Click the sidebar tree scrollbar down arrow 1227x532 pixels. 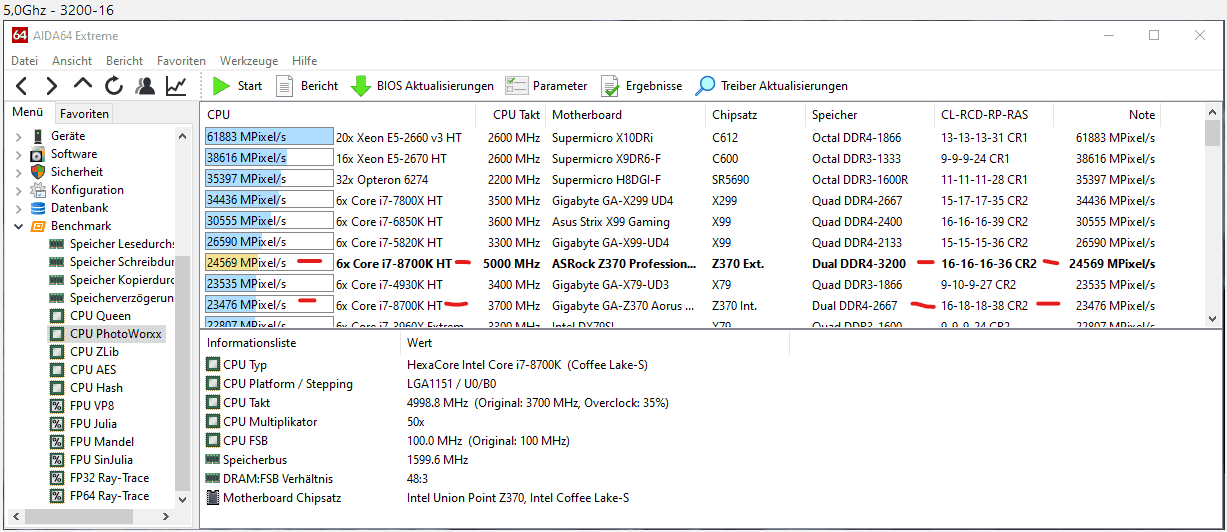point(183,498)
